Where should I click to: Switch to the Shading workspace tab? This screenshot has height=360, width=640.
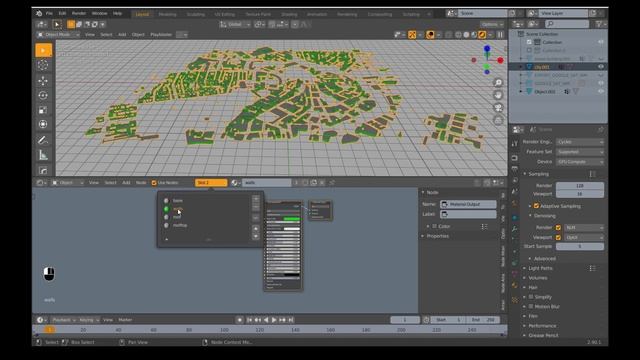(x=289, y=14)
